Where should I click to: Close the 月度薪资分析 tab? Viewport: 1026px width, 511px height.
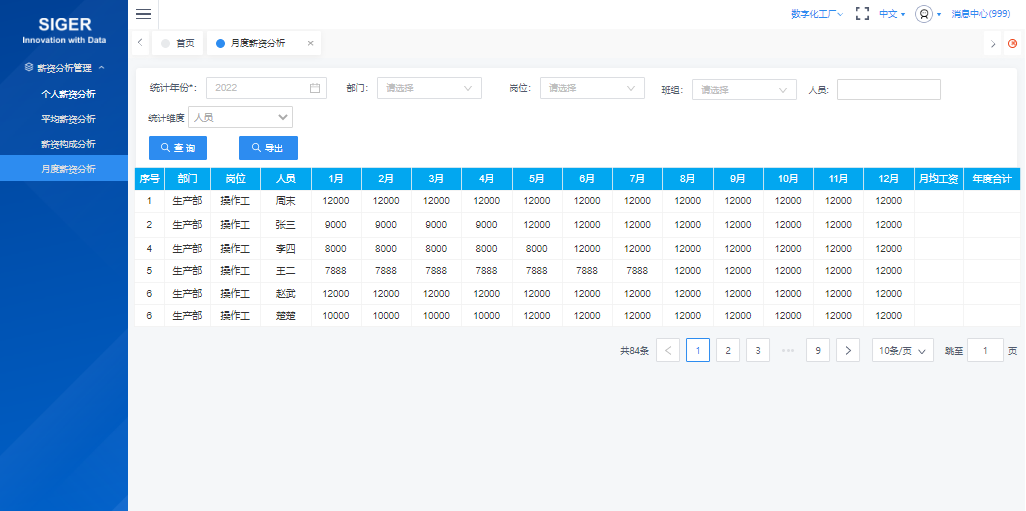pos(310,43)
